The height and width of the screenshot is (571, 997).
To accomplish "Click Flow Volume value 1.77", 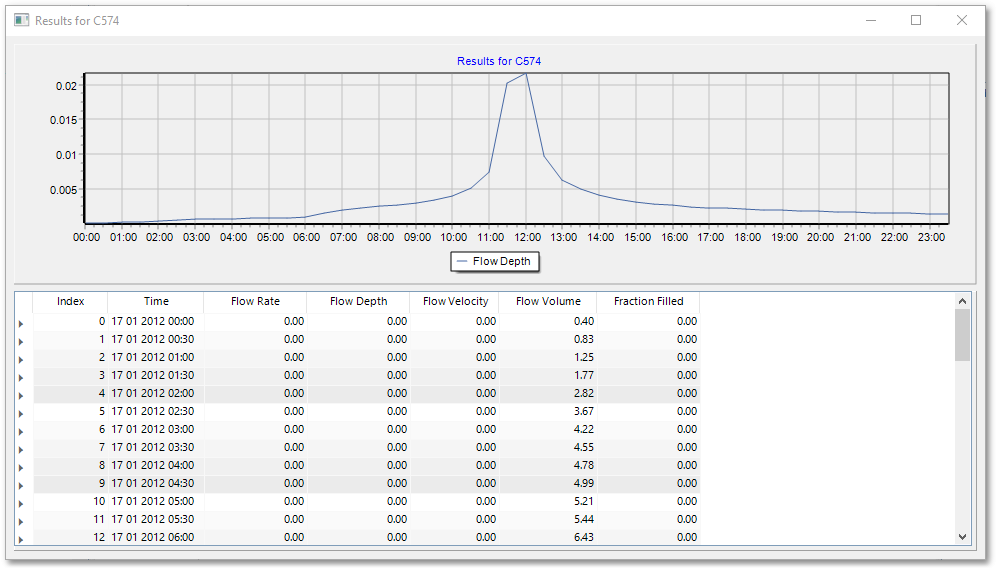I will tap(584, 375).
